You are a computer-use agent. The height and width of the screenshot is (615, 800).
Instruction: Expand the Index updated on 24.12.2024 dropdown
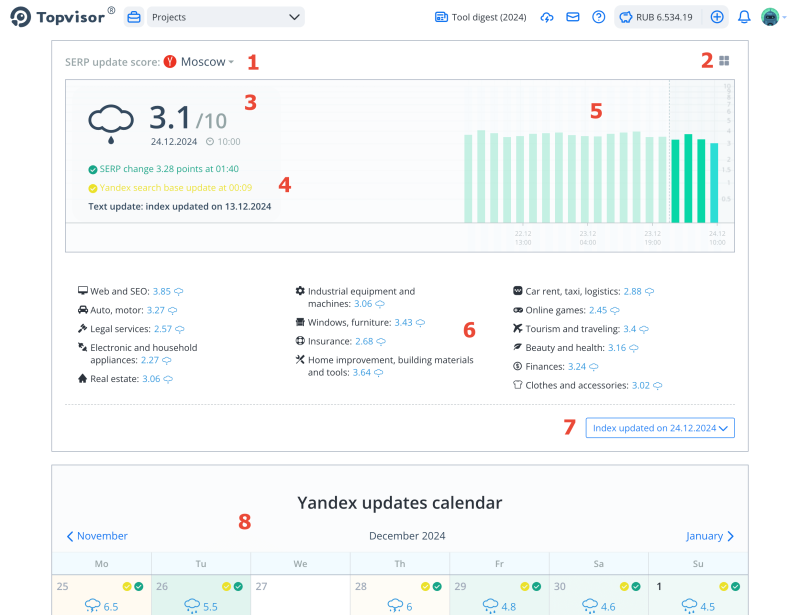click(660, 428)
